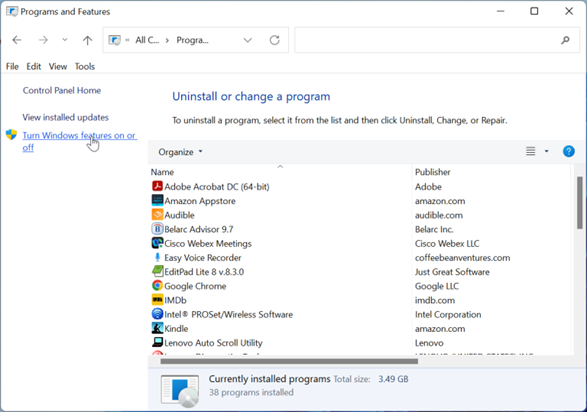Click the coffeebeanventures.com publisher cell
Image resolution: width=587 pixels, height=412 pixels.
click(x=462, y=258)
